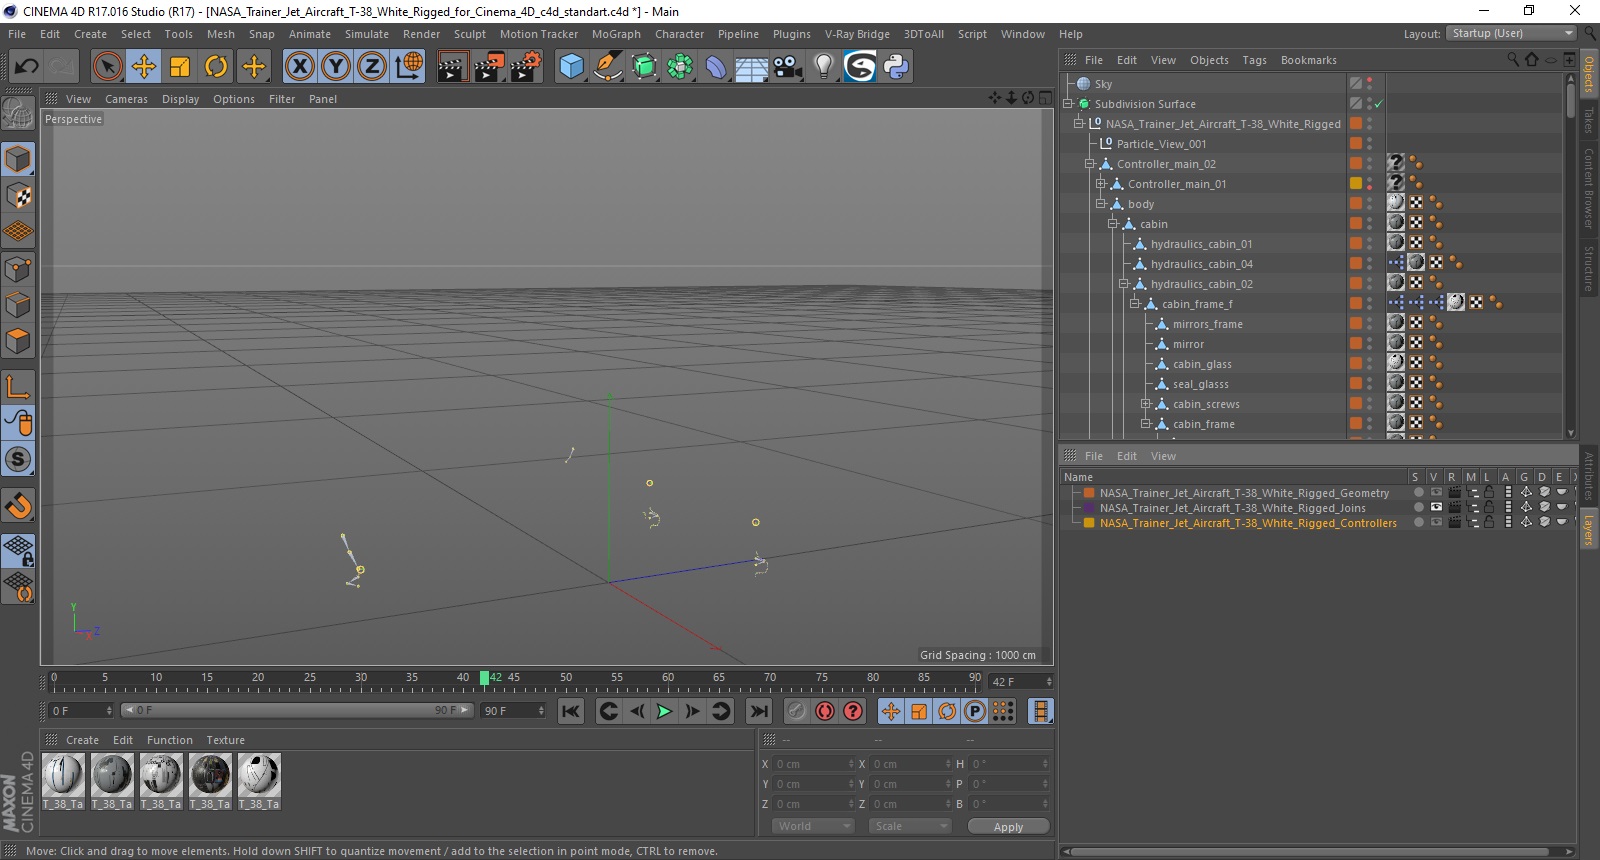Toggle visibility dots for the body object
Screen dimensions: 1600x860
[x=1370, y=204]
